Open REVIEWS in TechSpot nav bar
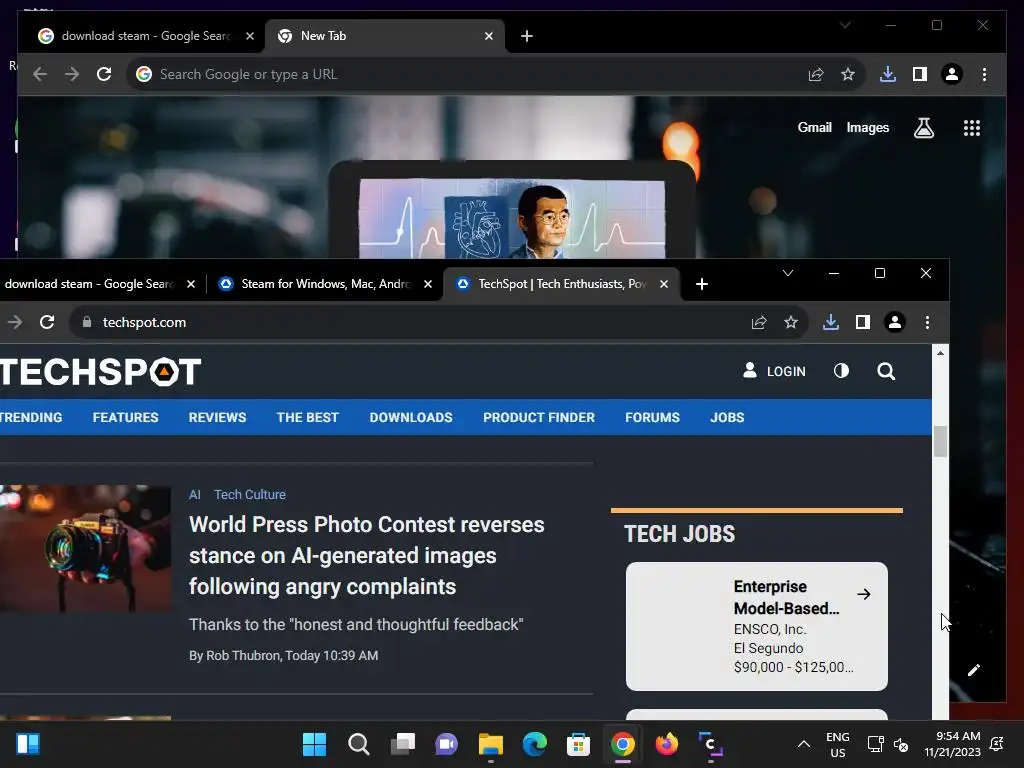 pyautogui.click(x=217, y=417)
